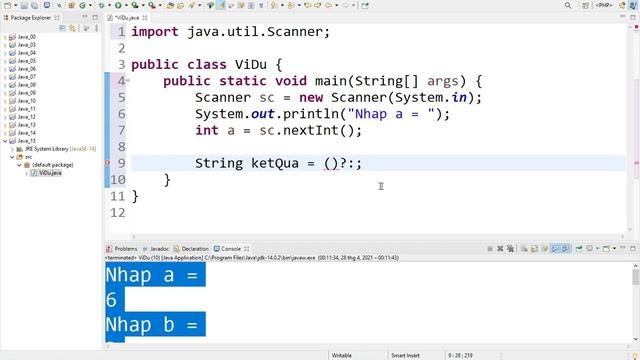The height and width of the screenshot is (360, 640).
Task: Click the green Run button in toolbar
Action: pos(118,5)
